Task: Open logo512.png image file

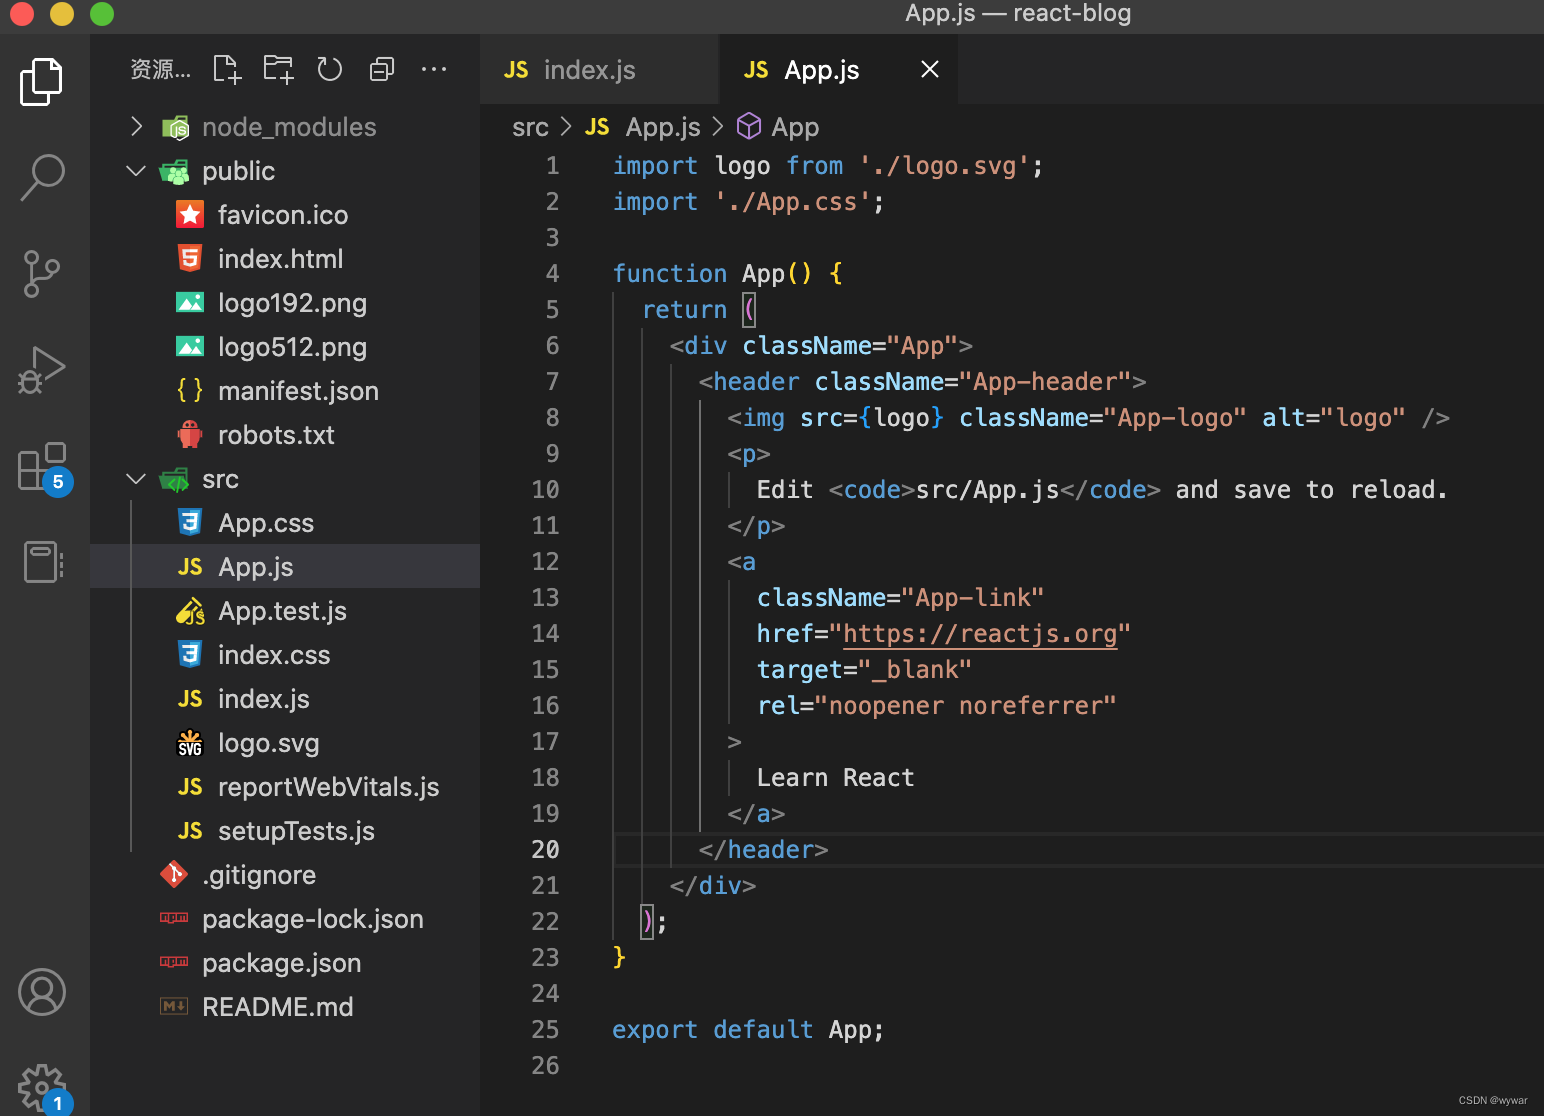Action: [285, 347]
